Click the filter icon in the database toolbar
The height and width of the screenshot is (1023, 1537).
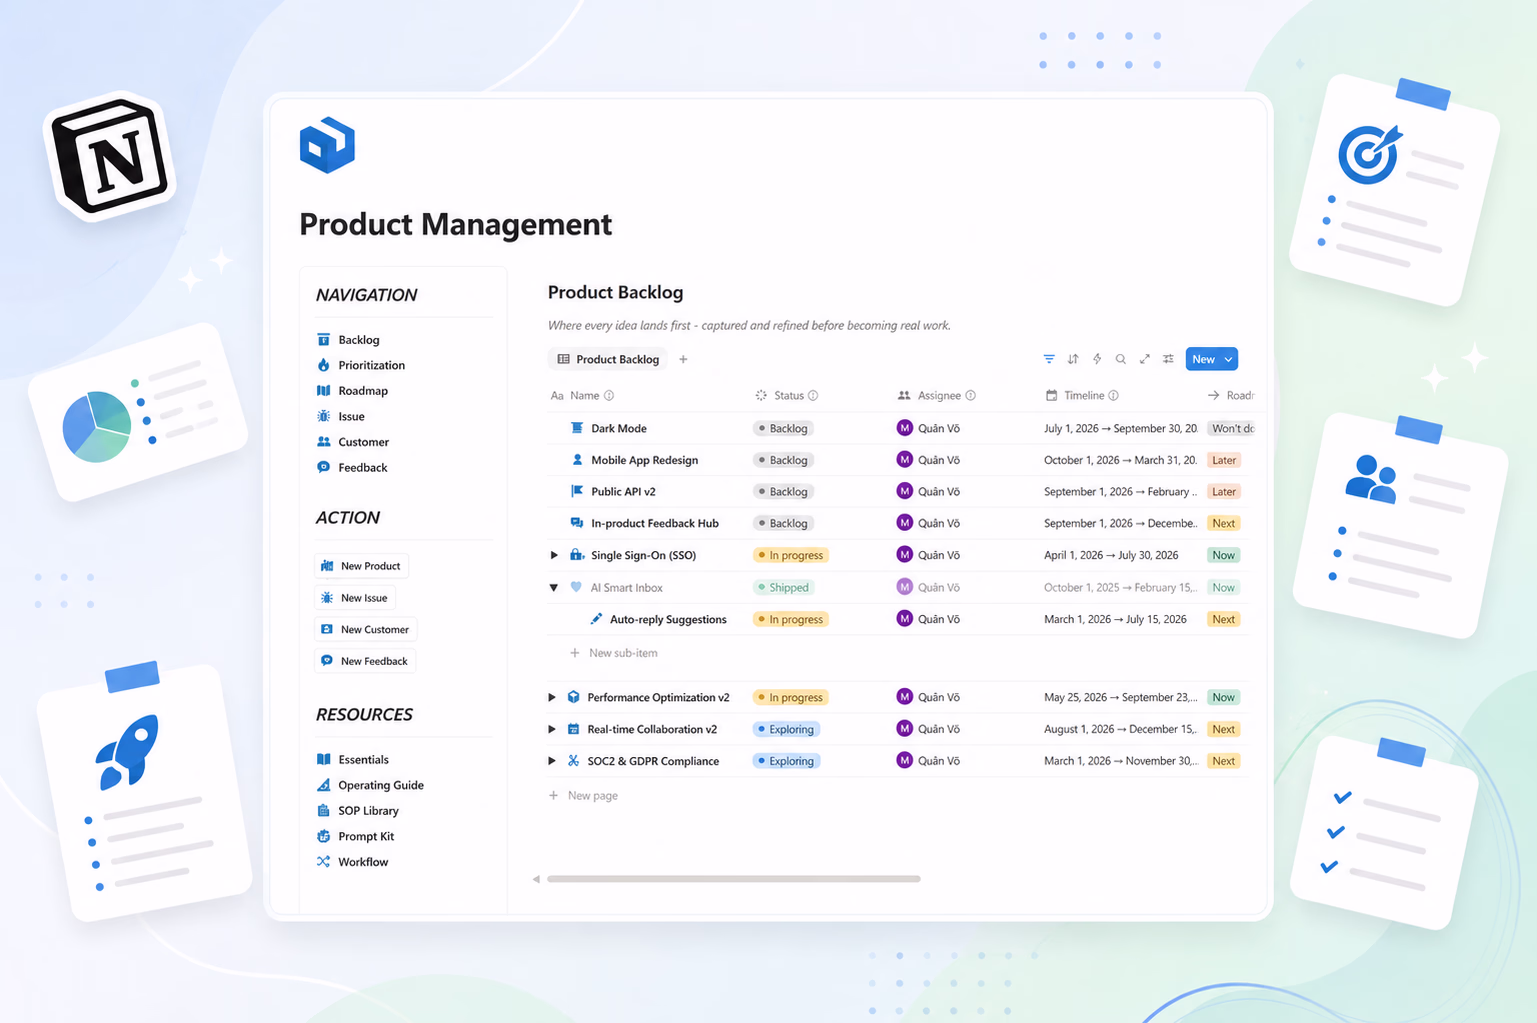pyautogui.click(x=1049, y=359)
